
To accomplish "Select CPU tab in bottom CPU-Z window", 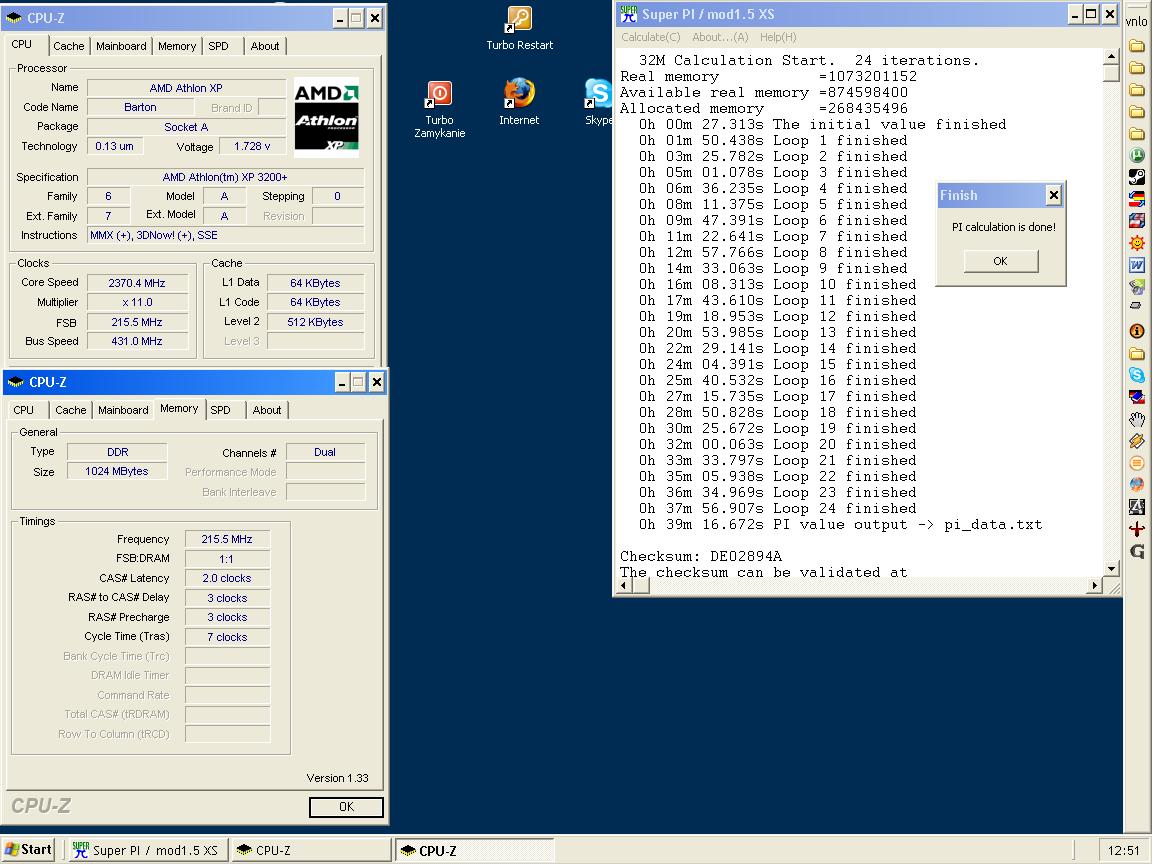I will tap(24, 410).
